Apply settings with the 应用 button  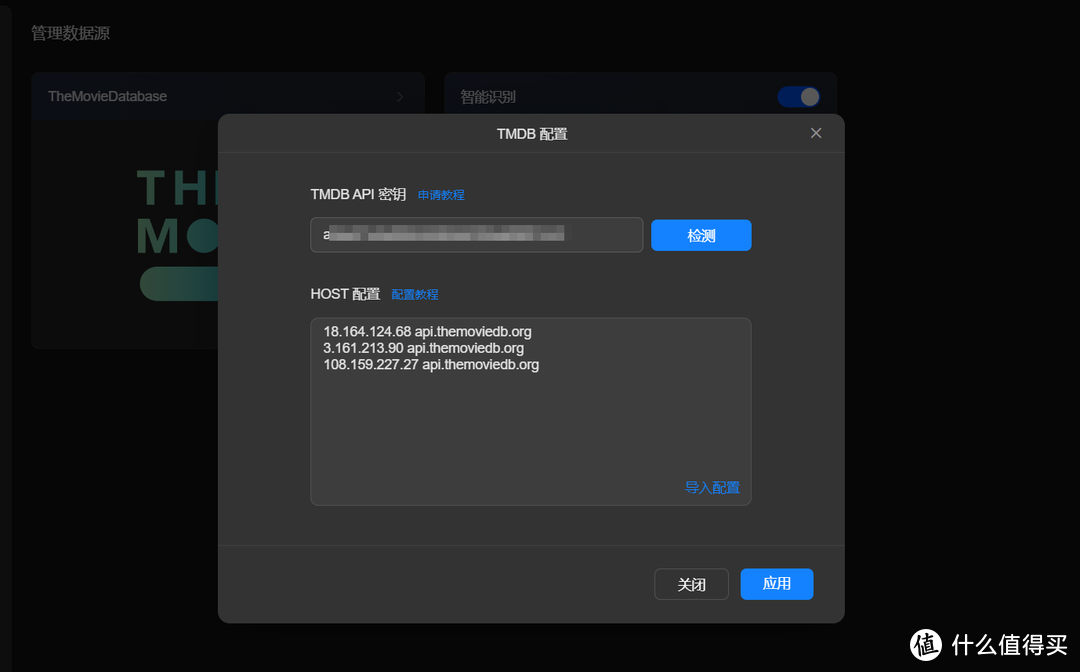pos(777,584)
